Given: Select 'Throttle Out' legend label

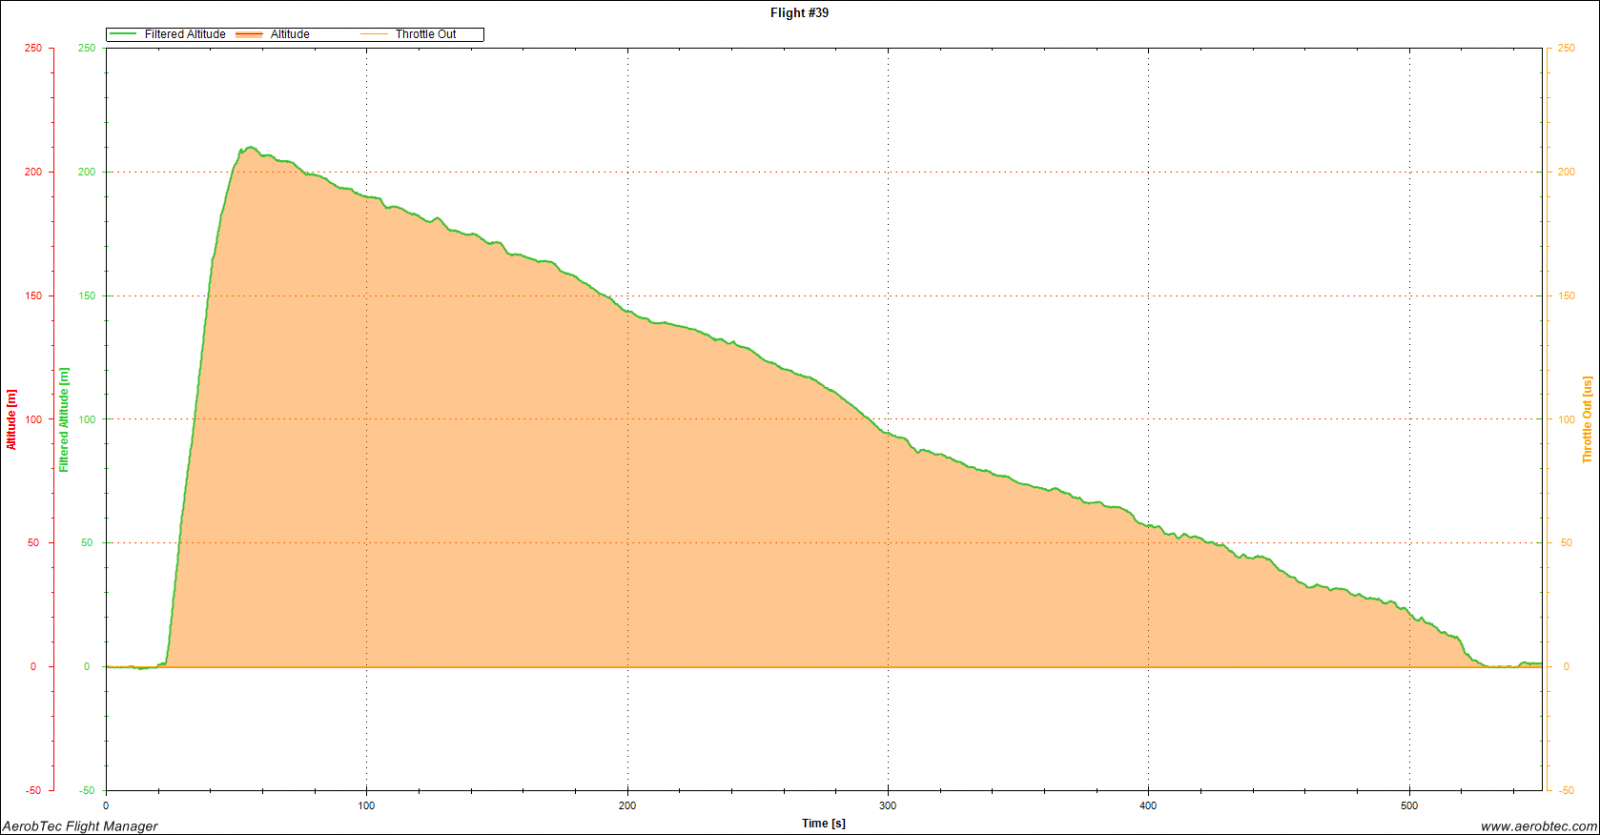Looking at the screenshot, I should pyautogui.click(x=426, y=34).
